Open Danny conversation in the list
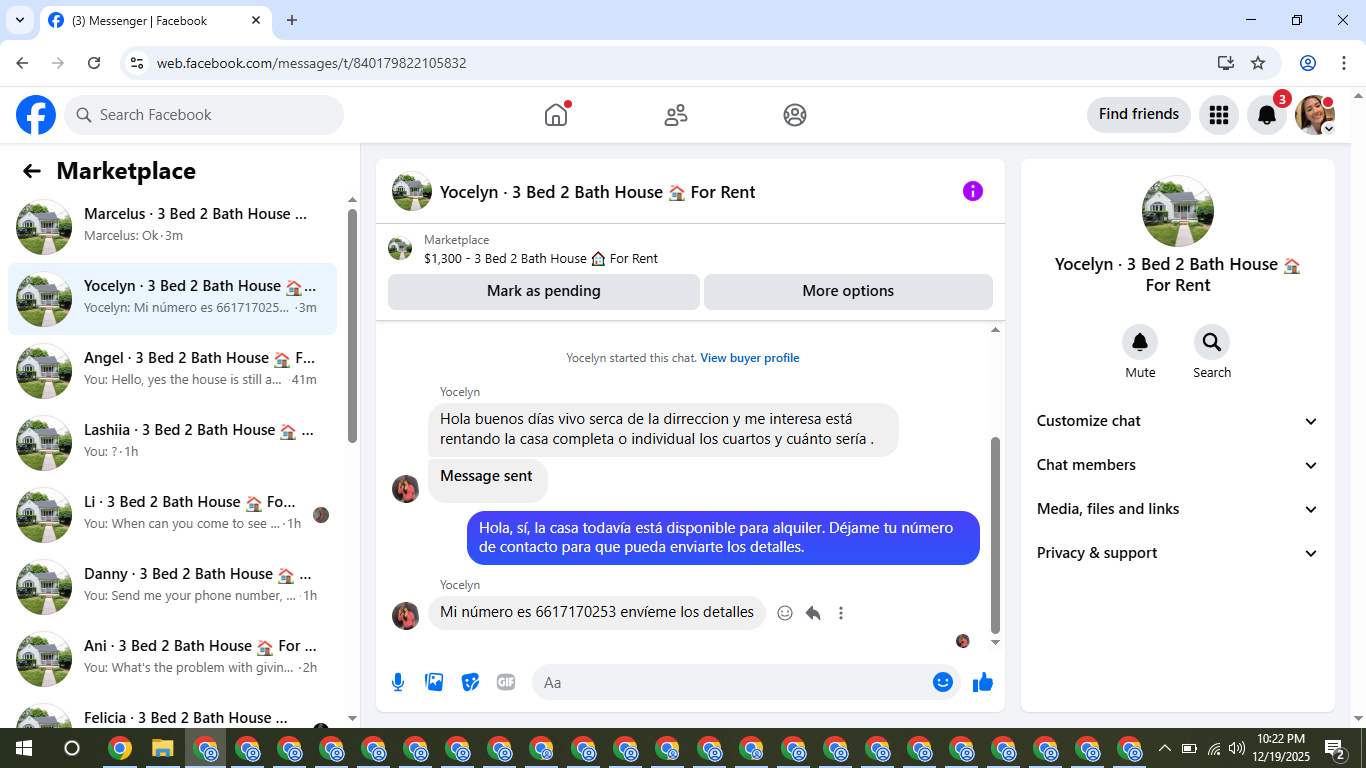Viewport: 1366px width, 768px height. 172,586
